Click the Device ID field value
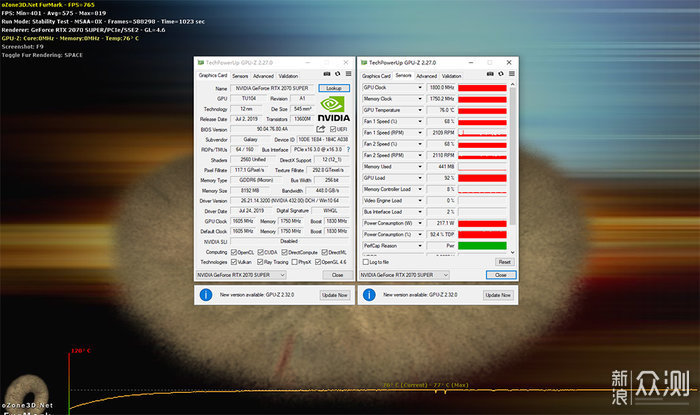 pos(323,139)
